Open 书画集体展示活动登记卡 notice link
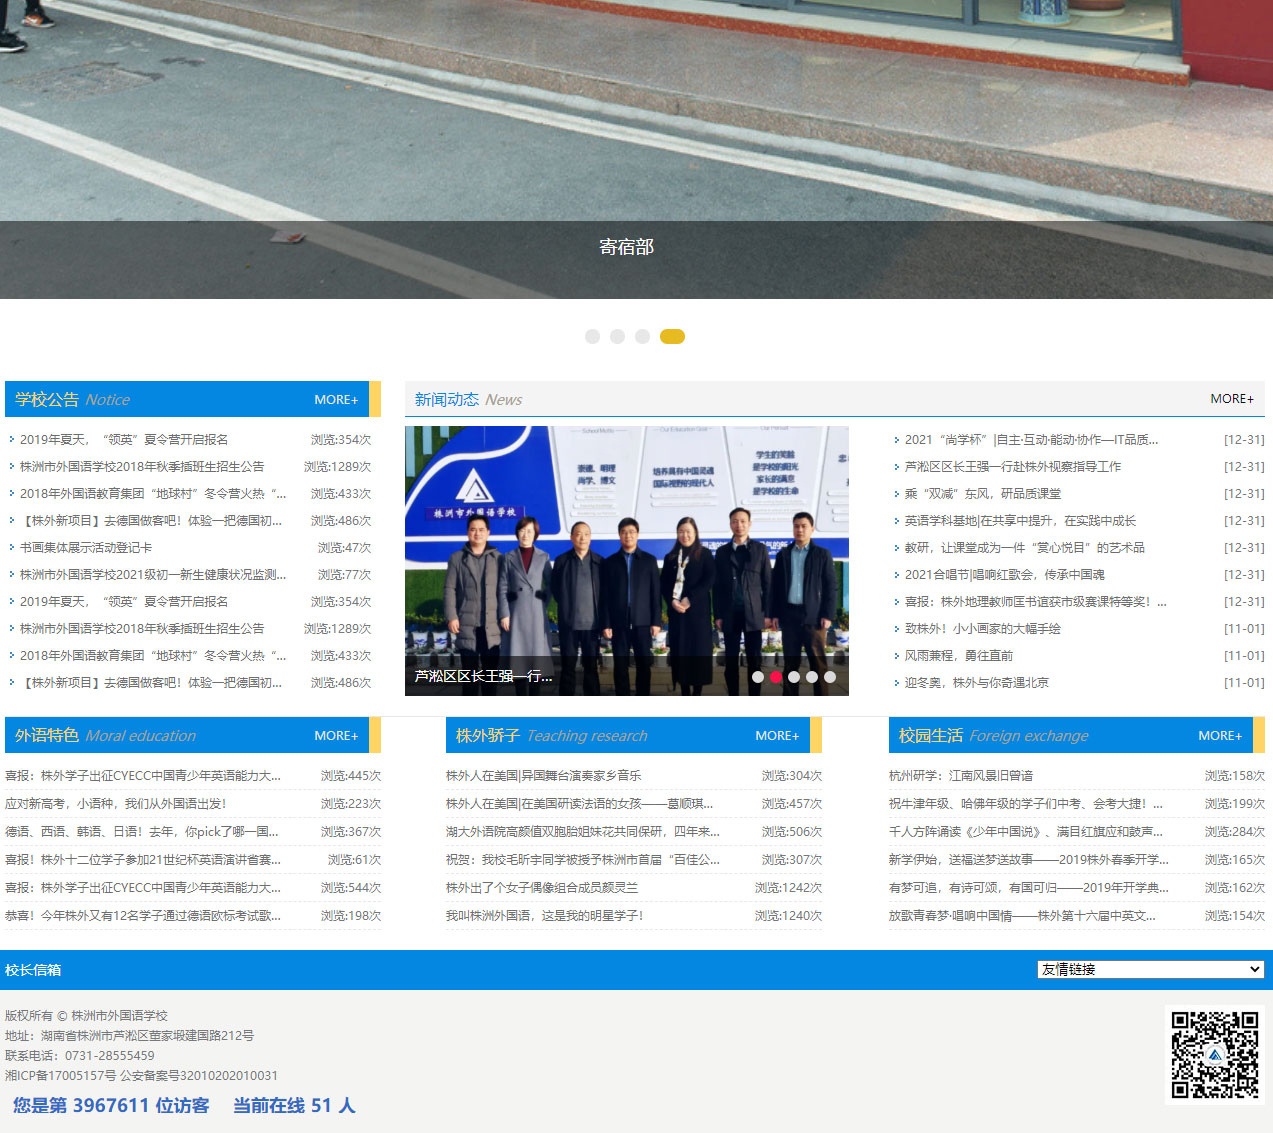The height and width of the screenshot is (1133, 1273). 86,548
